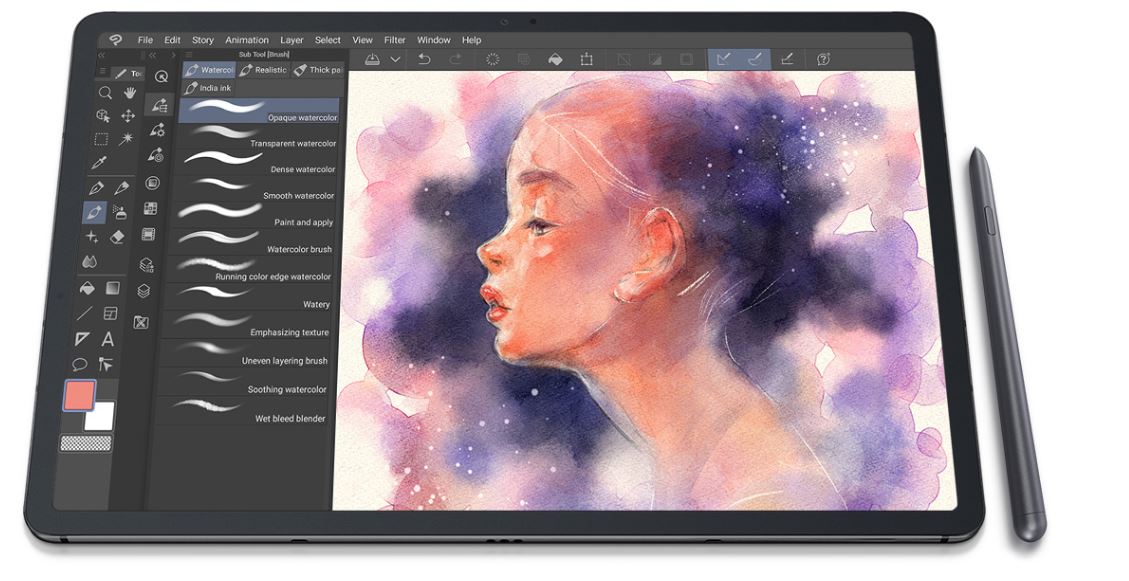The height and width of the screenshot is (581, 1129).
Task: Collapse the Sub Tool panel with its double-arrow chevron
Action: click(152, 55)
